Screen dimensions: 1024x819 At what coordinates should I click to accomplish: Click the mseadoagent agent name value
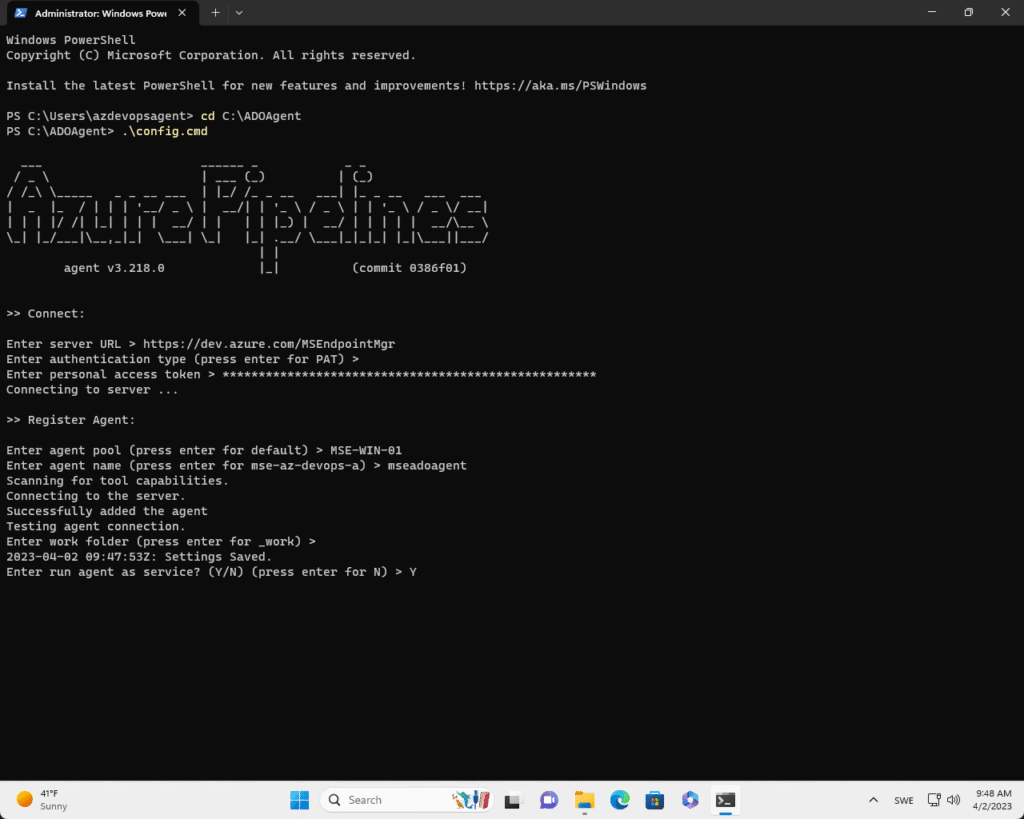coord(427,466)
